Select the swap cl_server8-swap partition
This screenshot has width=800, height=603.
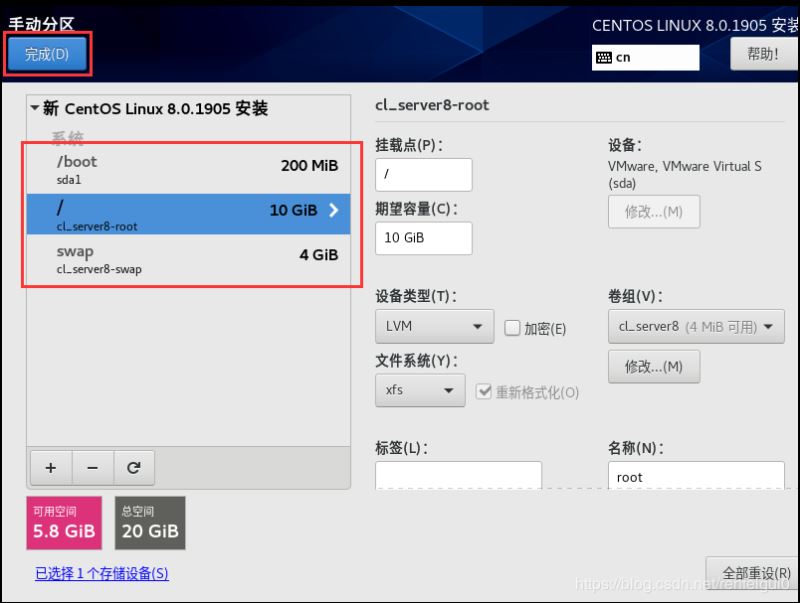(188, 259)
